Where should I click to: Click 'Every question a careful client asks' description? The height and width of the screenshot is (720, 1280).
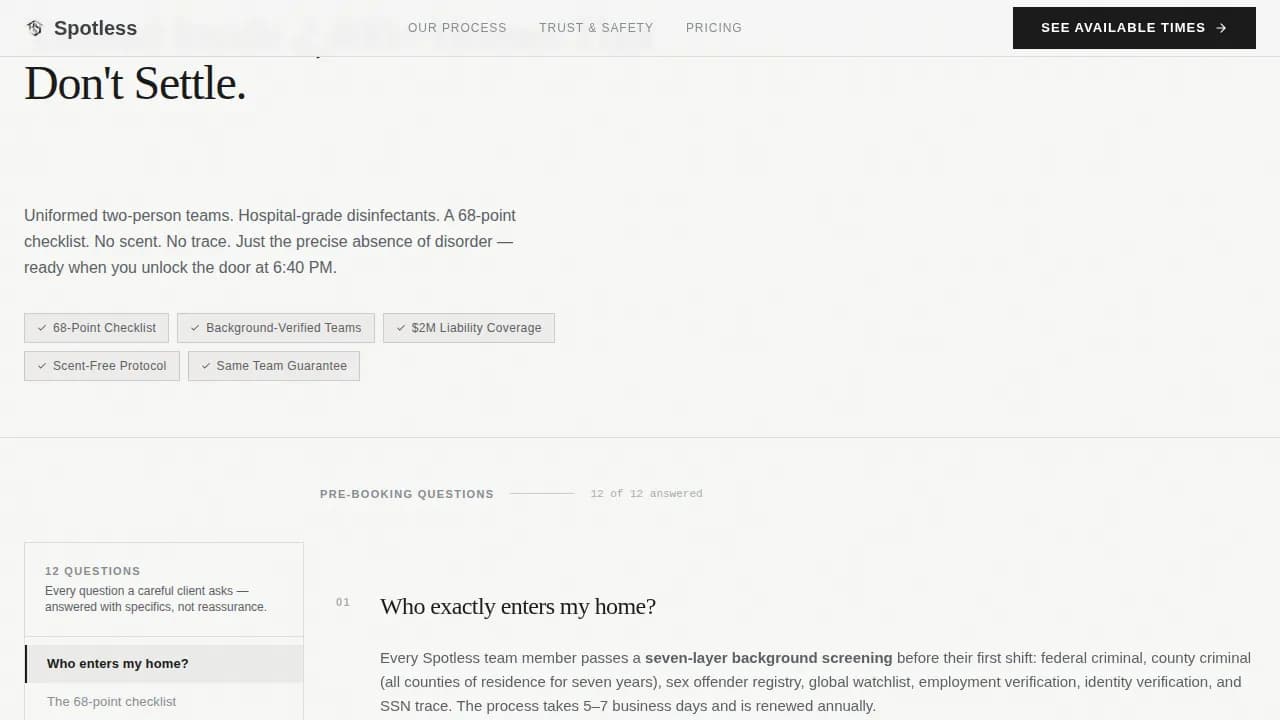[x=156, y=599]
